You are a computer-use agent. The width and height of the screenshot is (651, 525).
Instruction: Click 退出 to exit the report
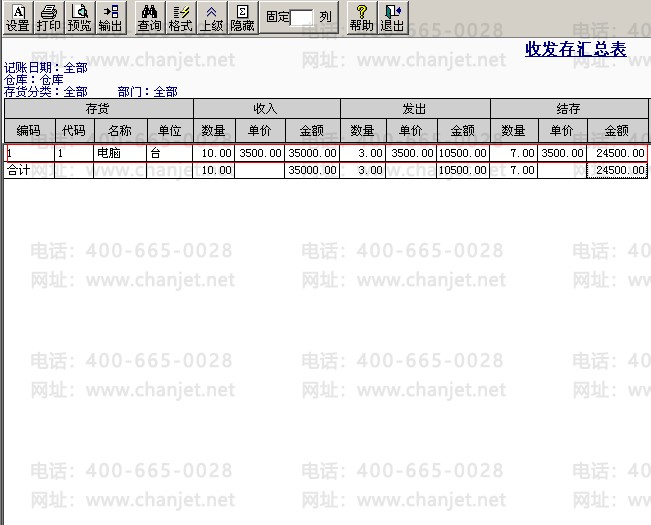point(393,18)
